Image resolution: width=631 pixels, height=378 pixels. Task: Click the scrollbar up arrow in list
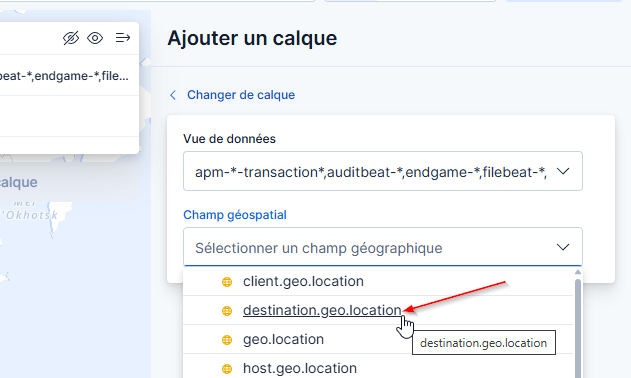(x=578, y=273)
